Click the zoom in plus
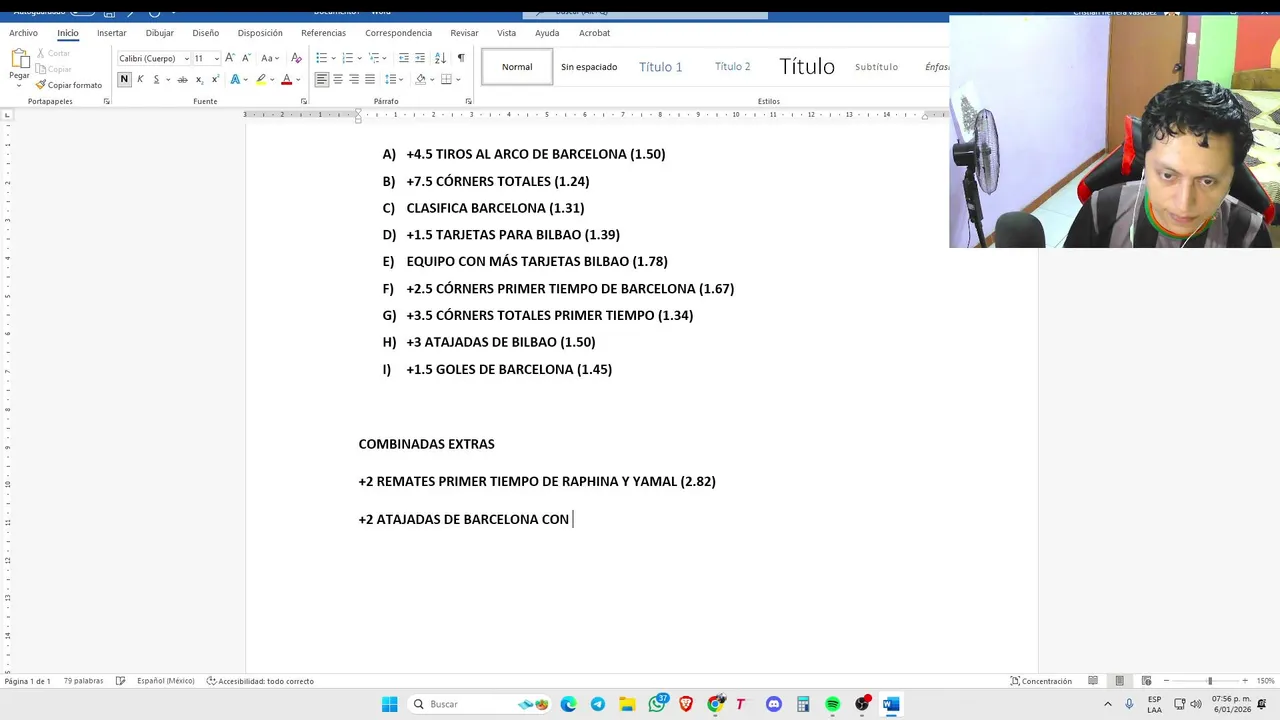The image size is (1280, 720). click(1245, 681)
